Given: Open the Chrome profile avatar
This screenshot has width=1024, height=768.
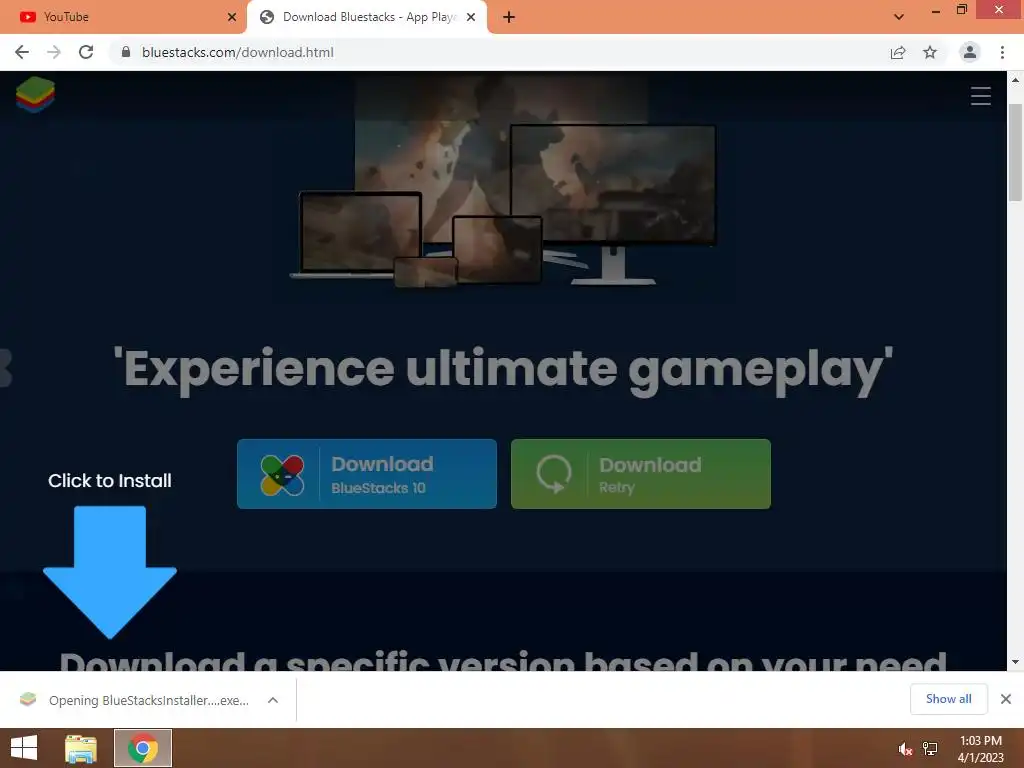Looking at the screenshot, I should (x=970, y=52).
